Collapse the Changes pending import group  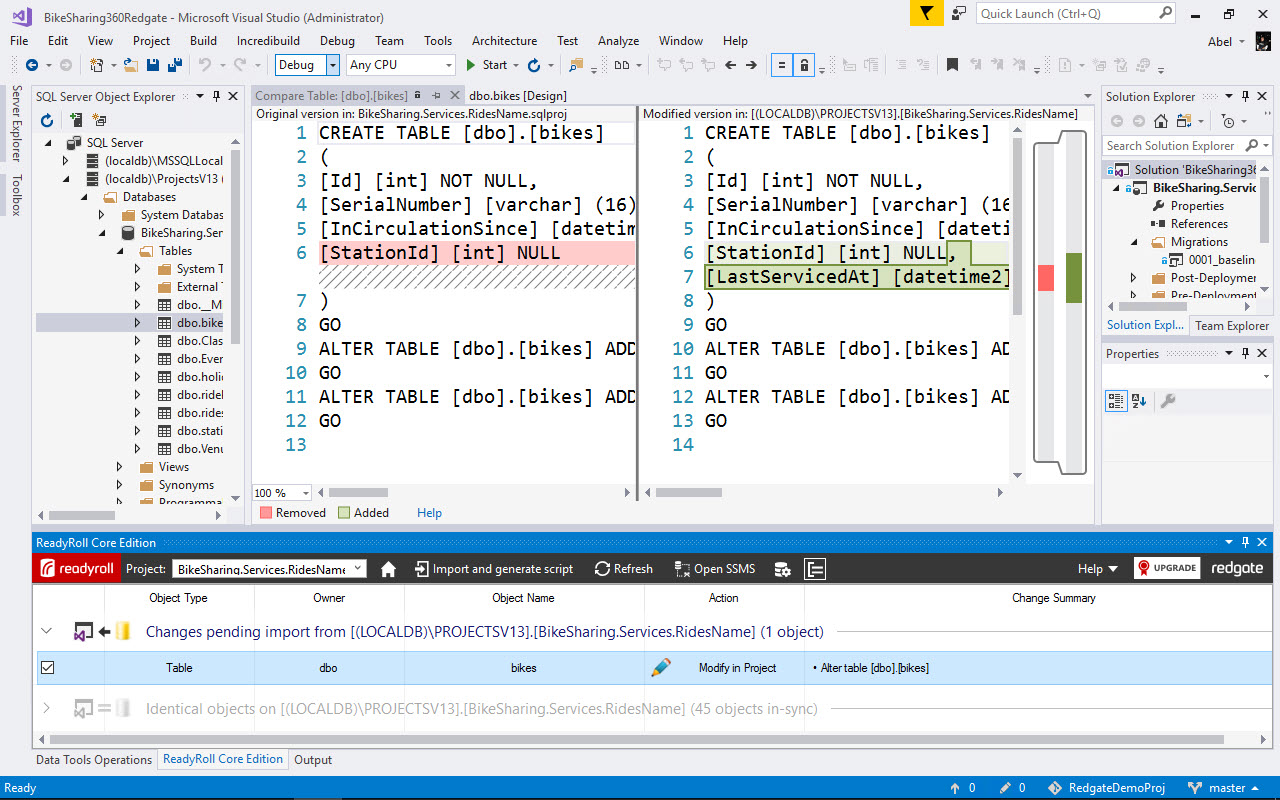(46, 632)
